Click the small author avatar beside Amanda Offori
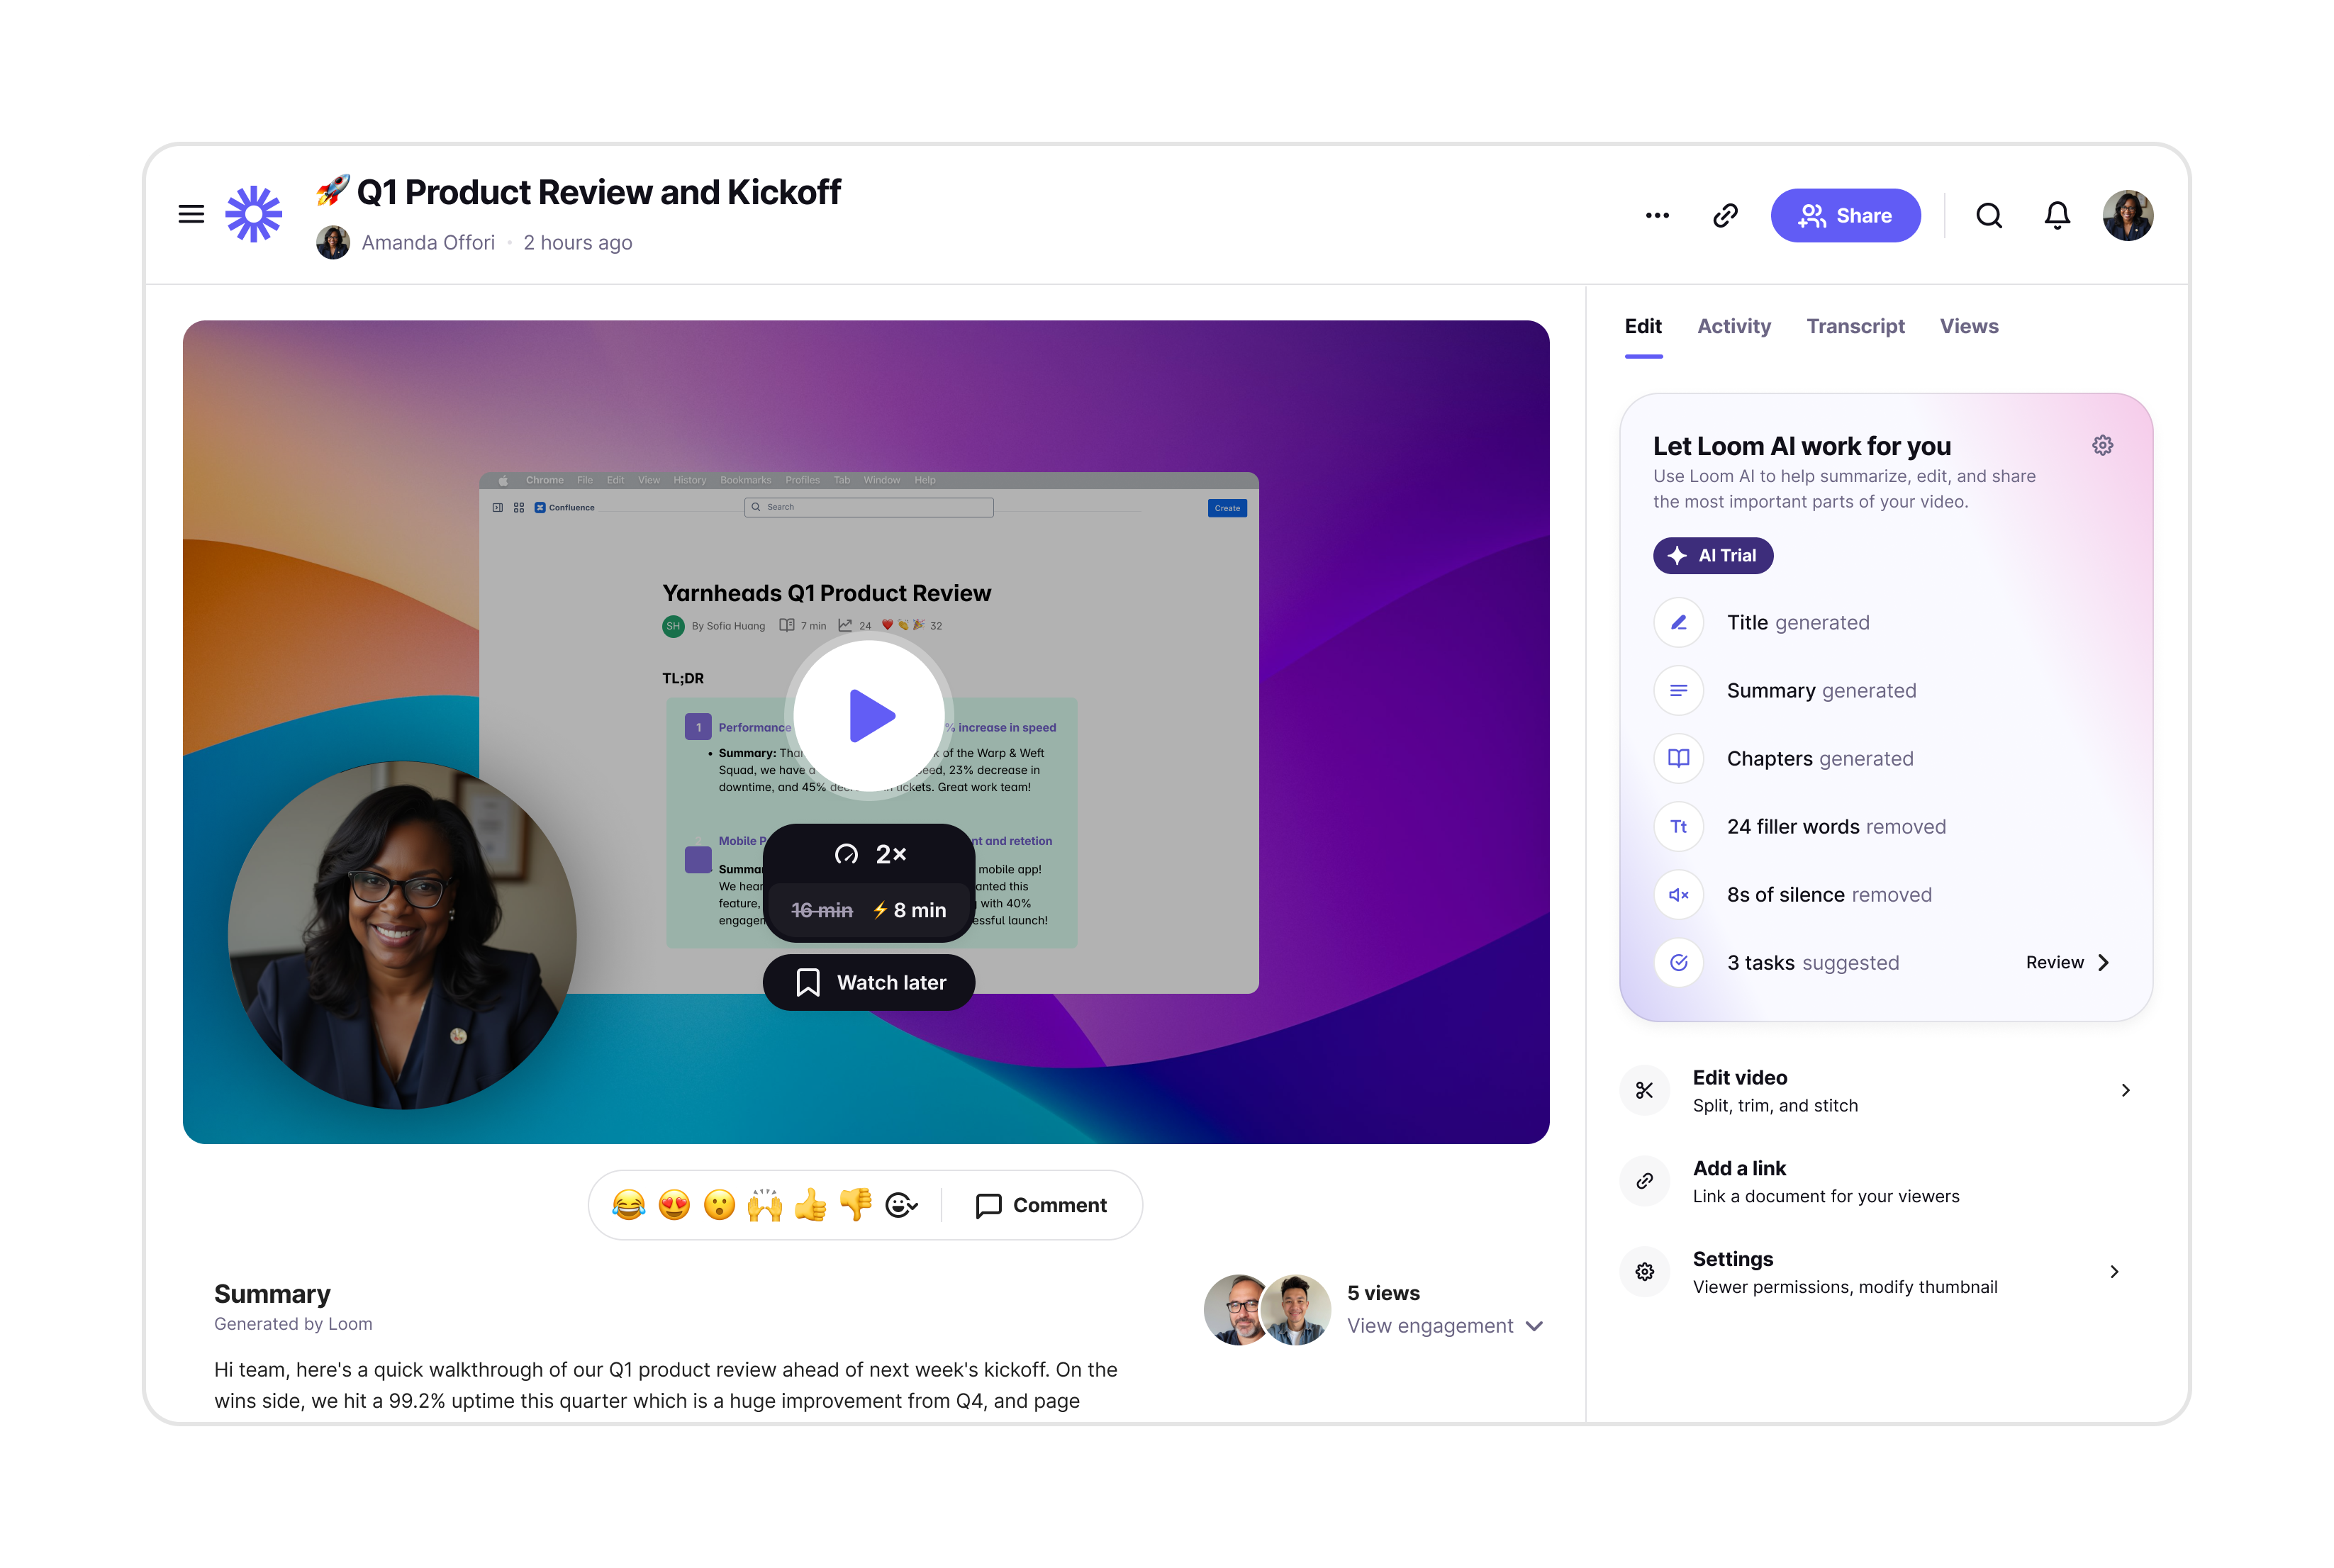The width and height of the screenshot is (2334, 1568). pos(333,242)
